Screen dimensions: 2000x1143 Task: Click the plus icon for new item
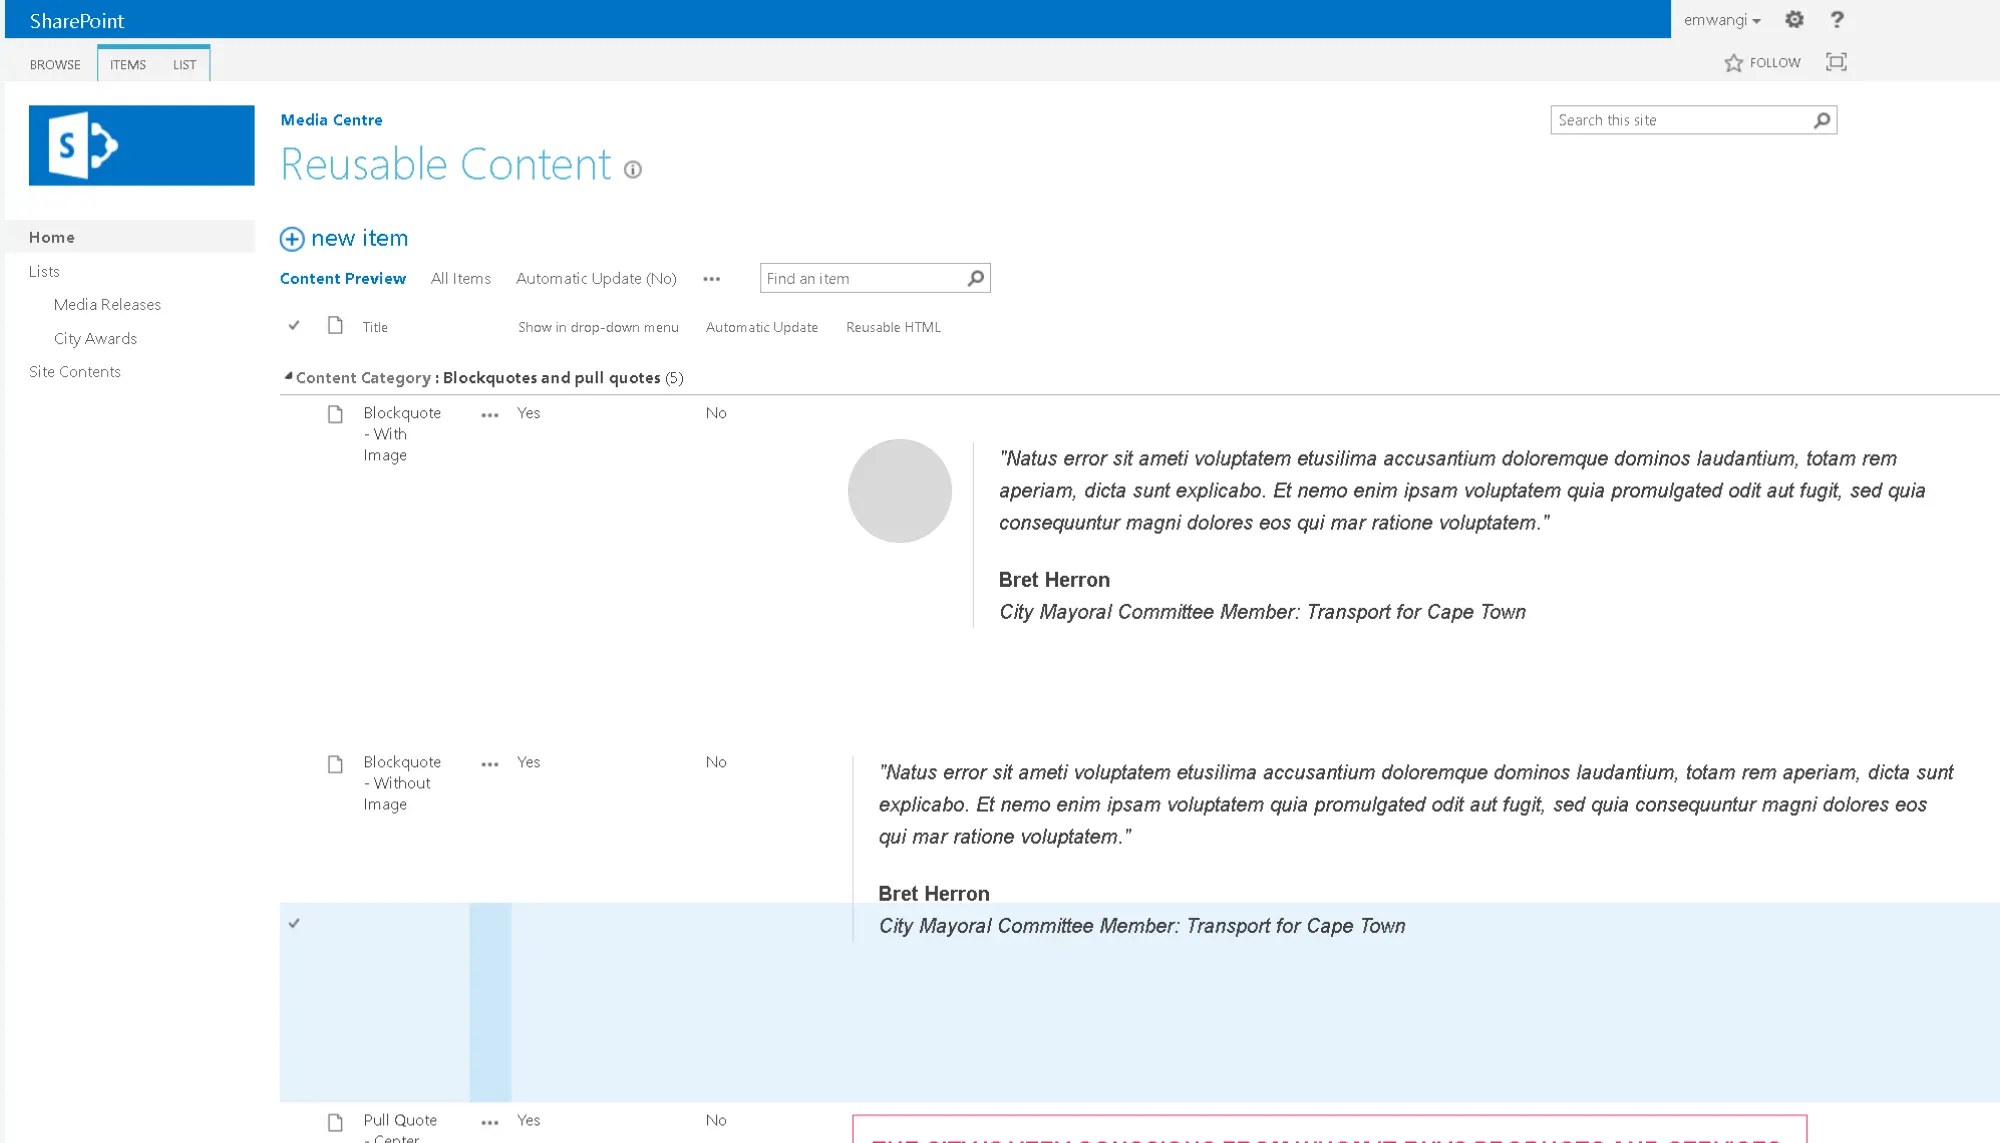click(x=292, y=239)
